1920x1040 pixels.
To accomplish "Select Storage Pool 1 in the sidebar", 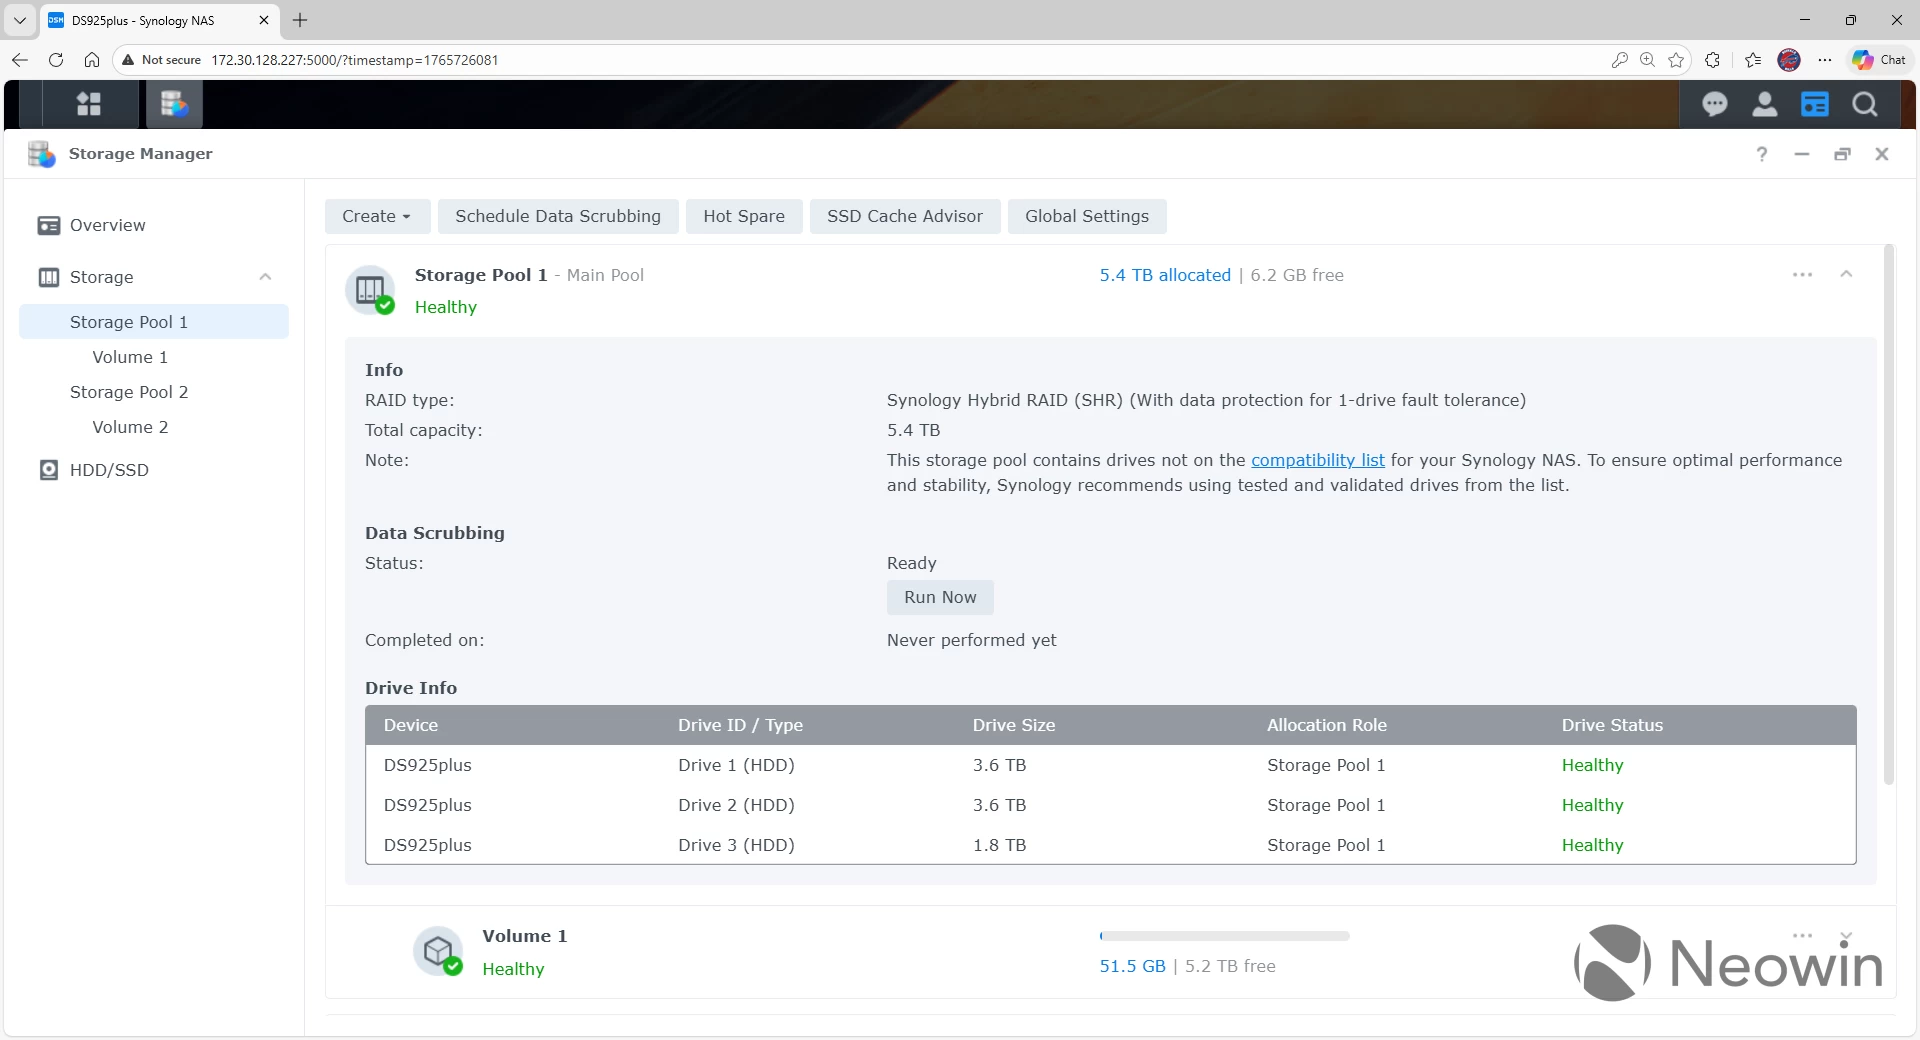I will point(154,322).
